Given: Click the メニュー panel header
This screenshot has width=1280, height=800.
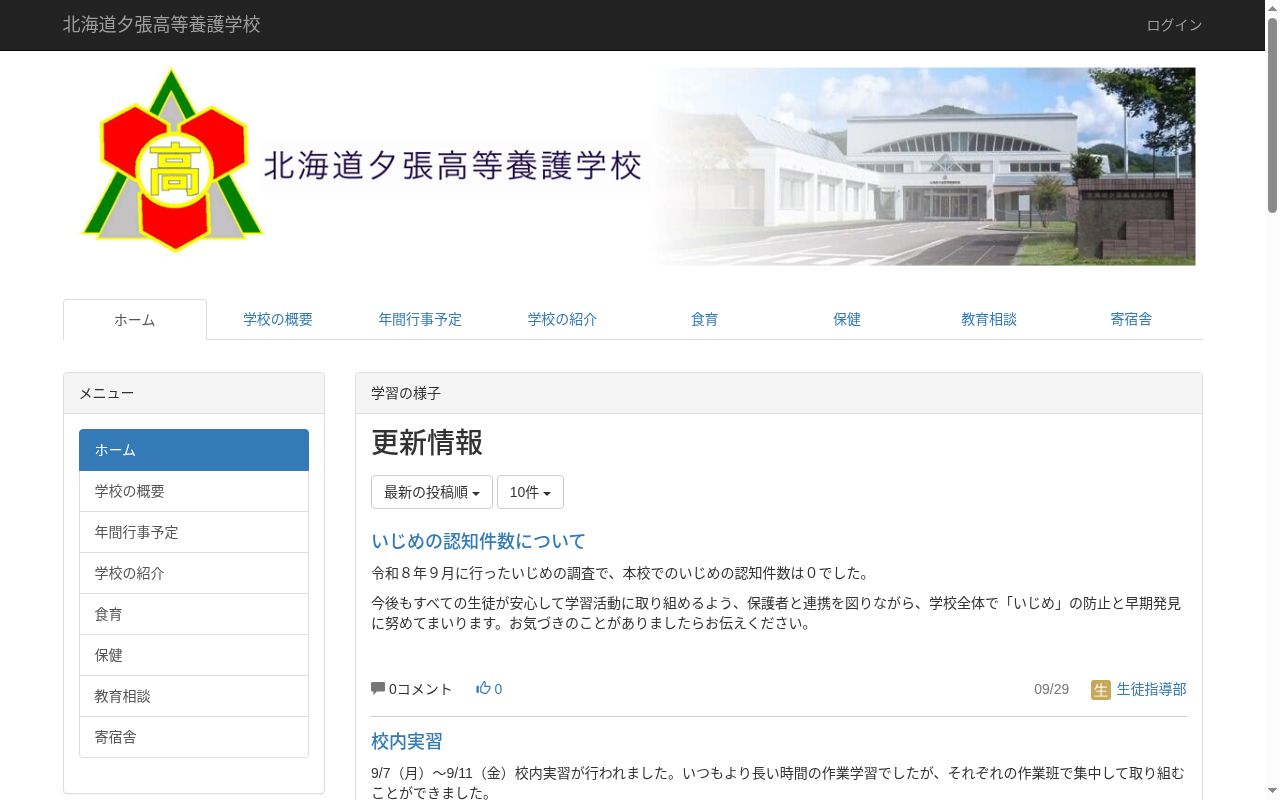Looking at the screenshot, I should tap(194, 393).
